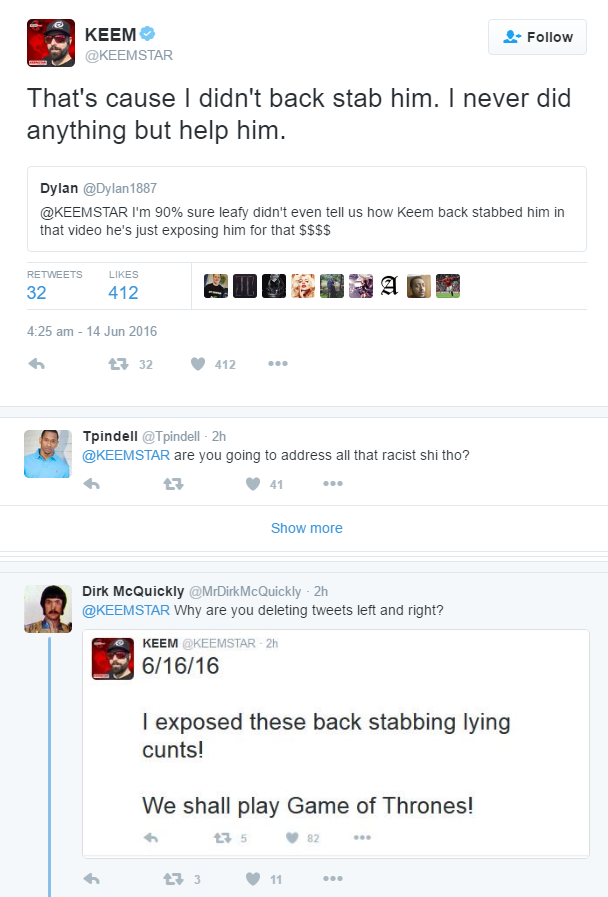Screen dimensions: 608x897
Task: Open the @Dylan1887 quoted tweet
Action: coord(307,209)
